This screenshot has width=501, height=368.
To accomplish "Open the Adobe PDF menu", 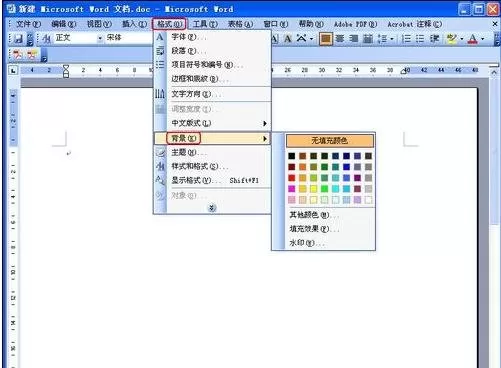I will pos(355,24).
